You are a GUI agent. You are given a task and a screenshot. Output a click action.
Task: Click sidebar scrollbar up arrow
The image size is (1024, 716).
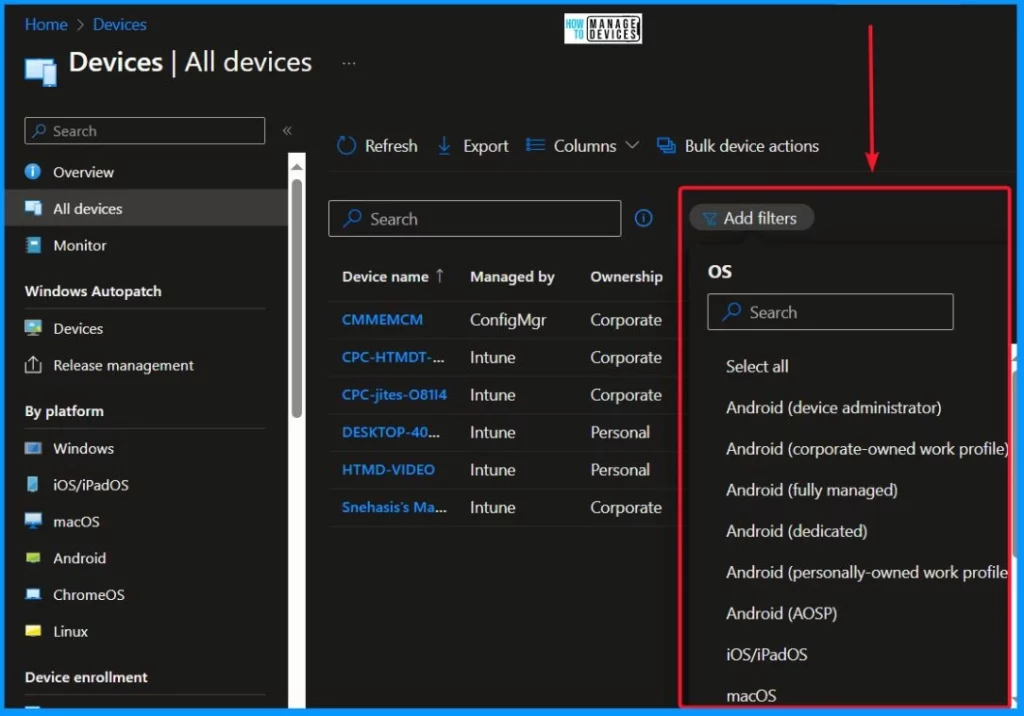tap(296, 167)
